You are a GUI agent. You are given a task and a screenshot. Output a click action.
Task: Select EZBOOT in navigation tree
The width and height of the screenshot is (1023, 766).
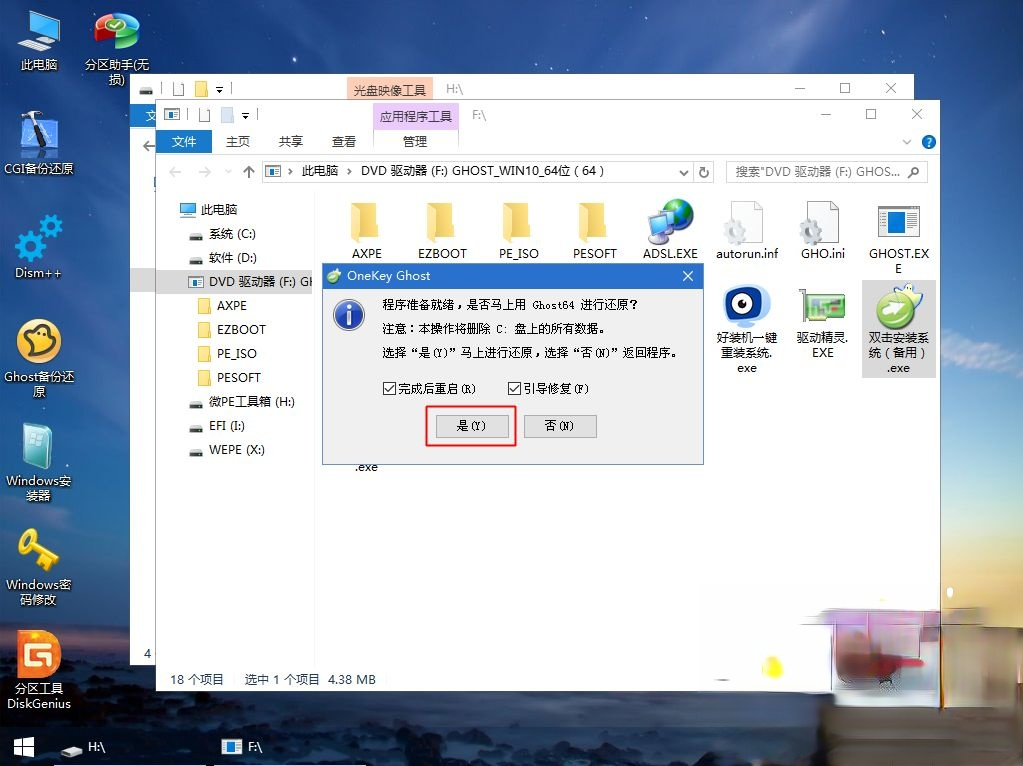pyautogui.click(x=232, y=329)
